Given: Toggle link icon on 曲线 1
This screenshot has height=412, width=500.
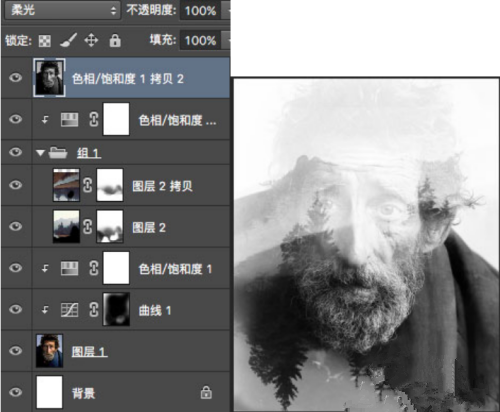Looking at the screenshot, I should point(94,310).
